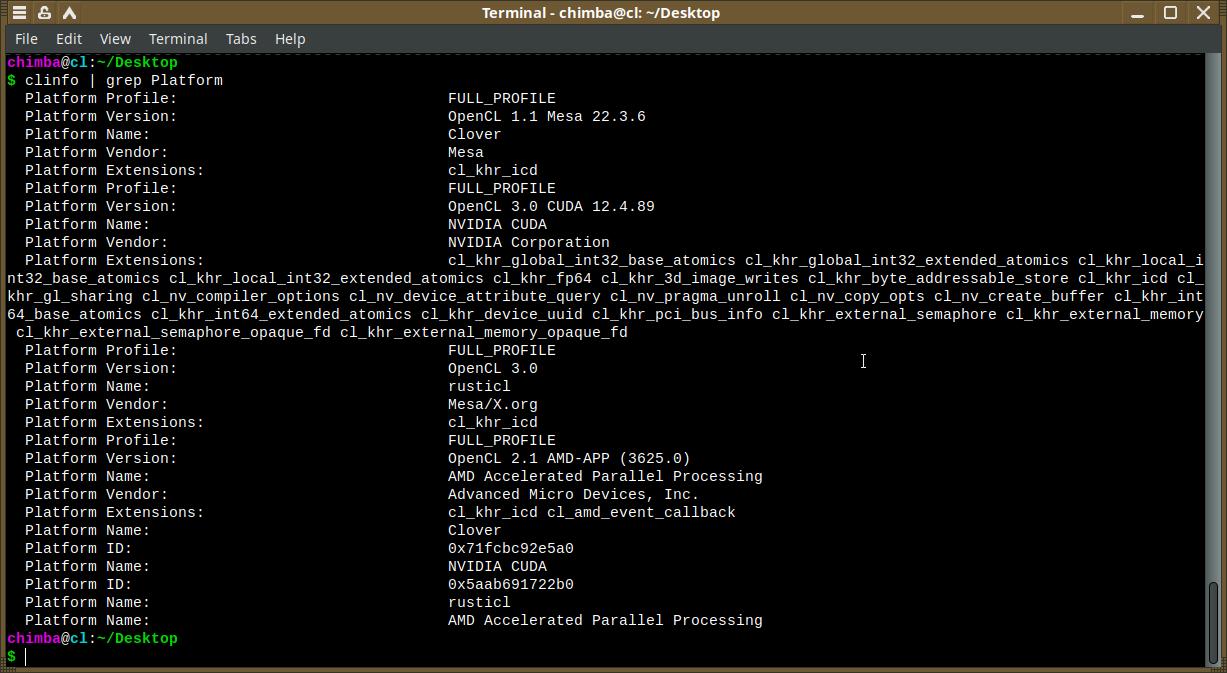Open the View menu
The width and height of the screenshot is (1227, 673).
point(115,39)
